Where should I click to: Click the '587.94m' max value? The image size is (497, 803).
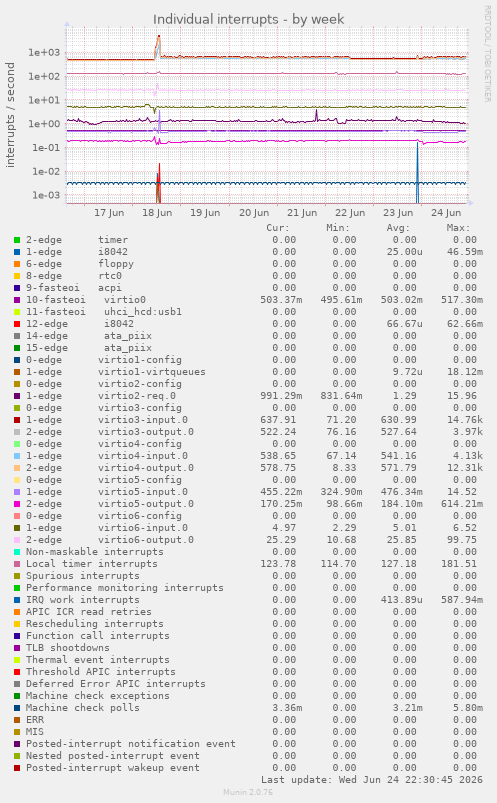click(x=462, y=600)
